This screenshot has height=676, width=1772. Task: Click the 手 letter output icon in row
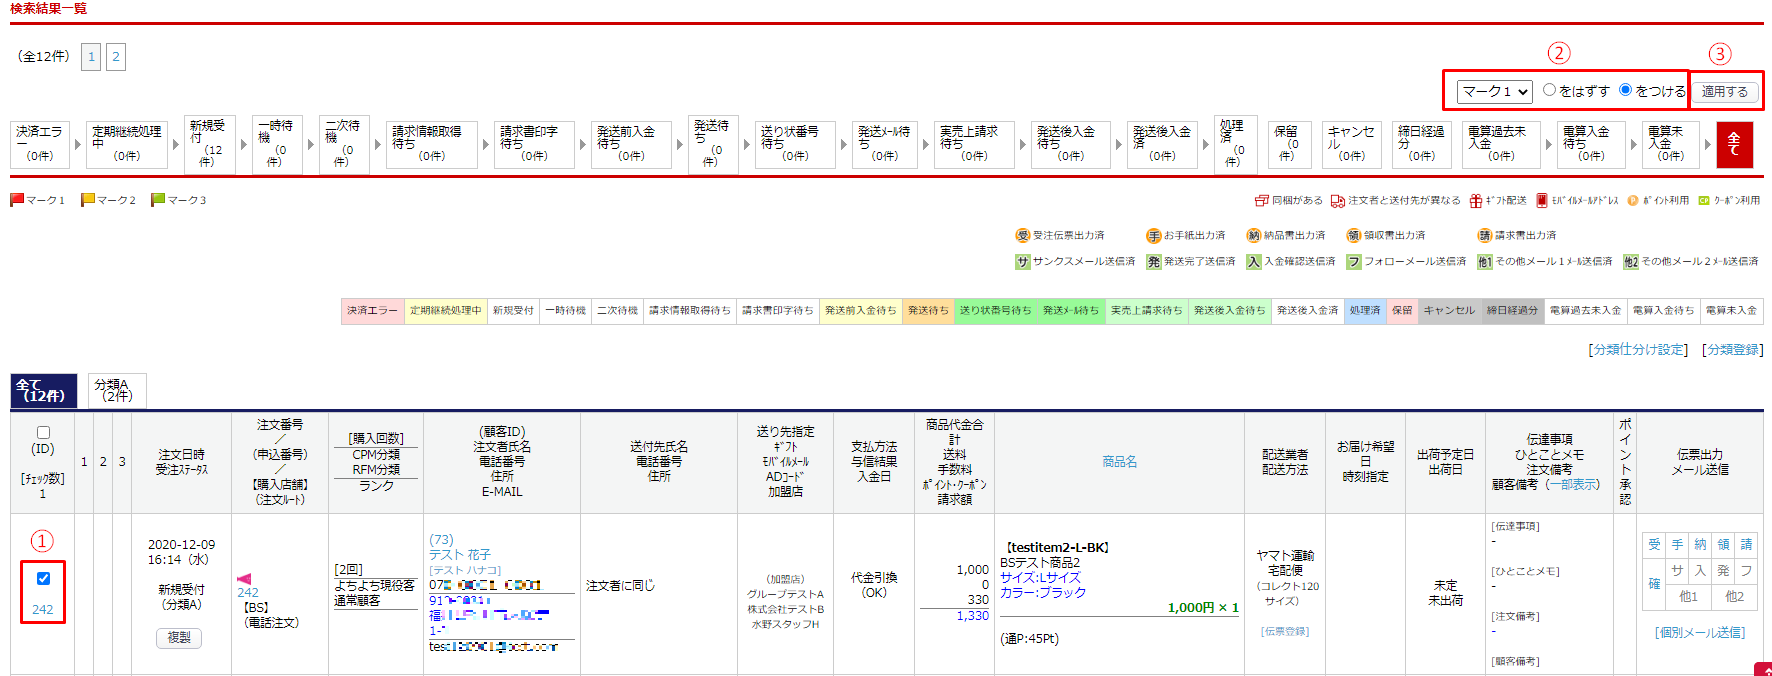tap(1677, 544)
